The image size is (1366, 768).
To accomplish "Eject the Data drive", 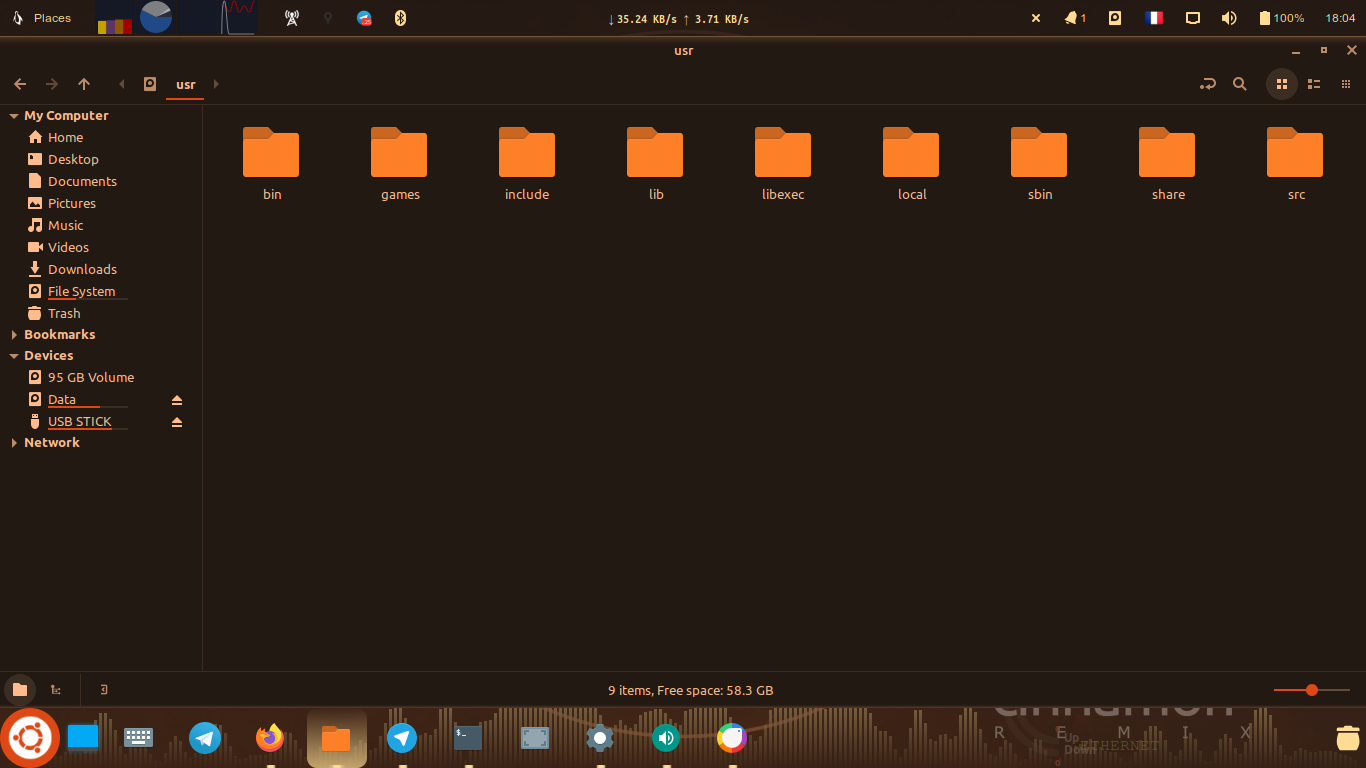I will click(177, 400).
